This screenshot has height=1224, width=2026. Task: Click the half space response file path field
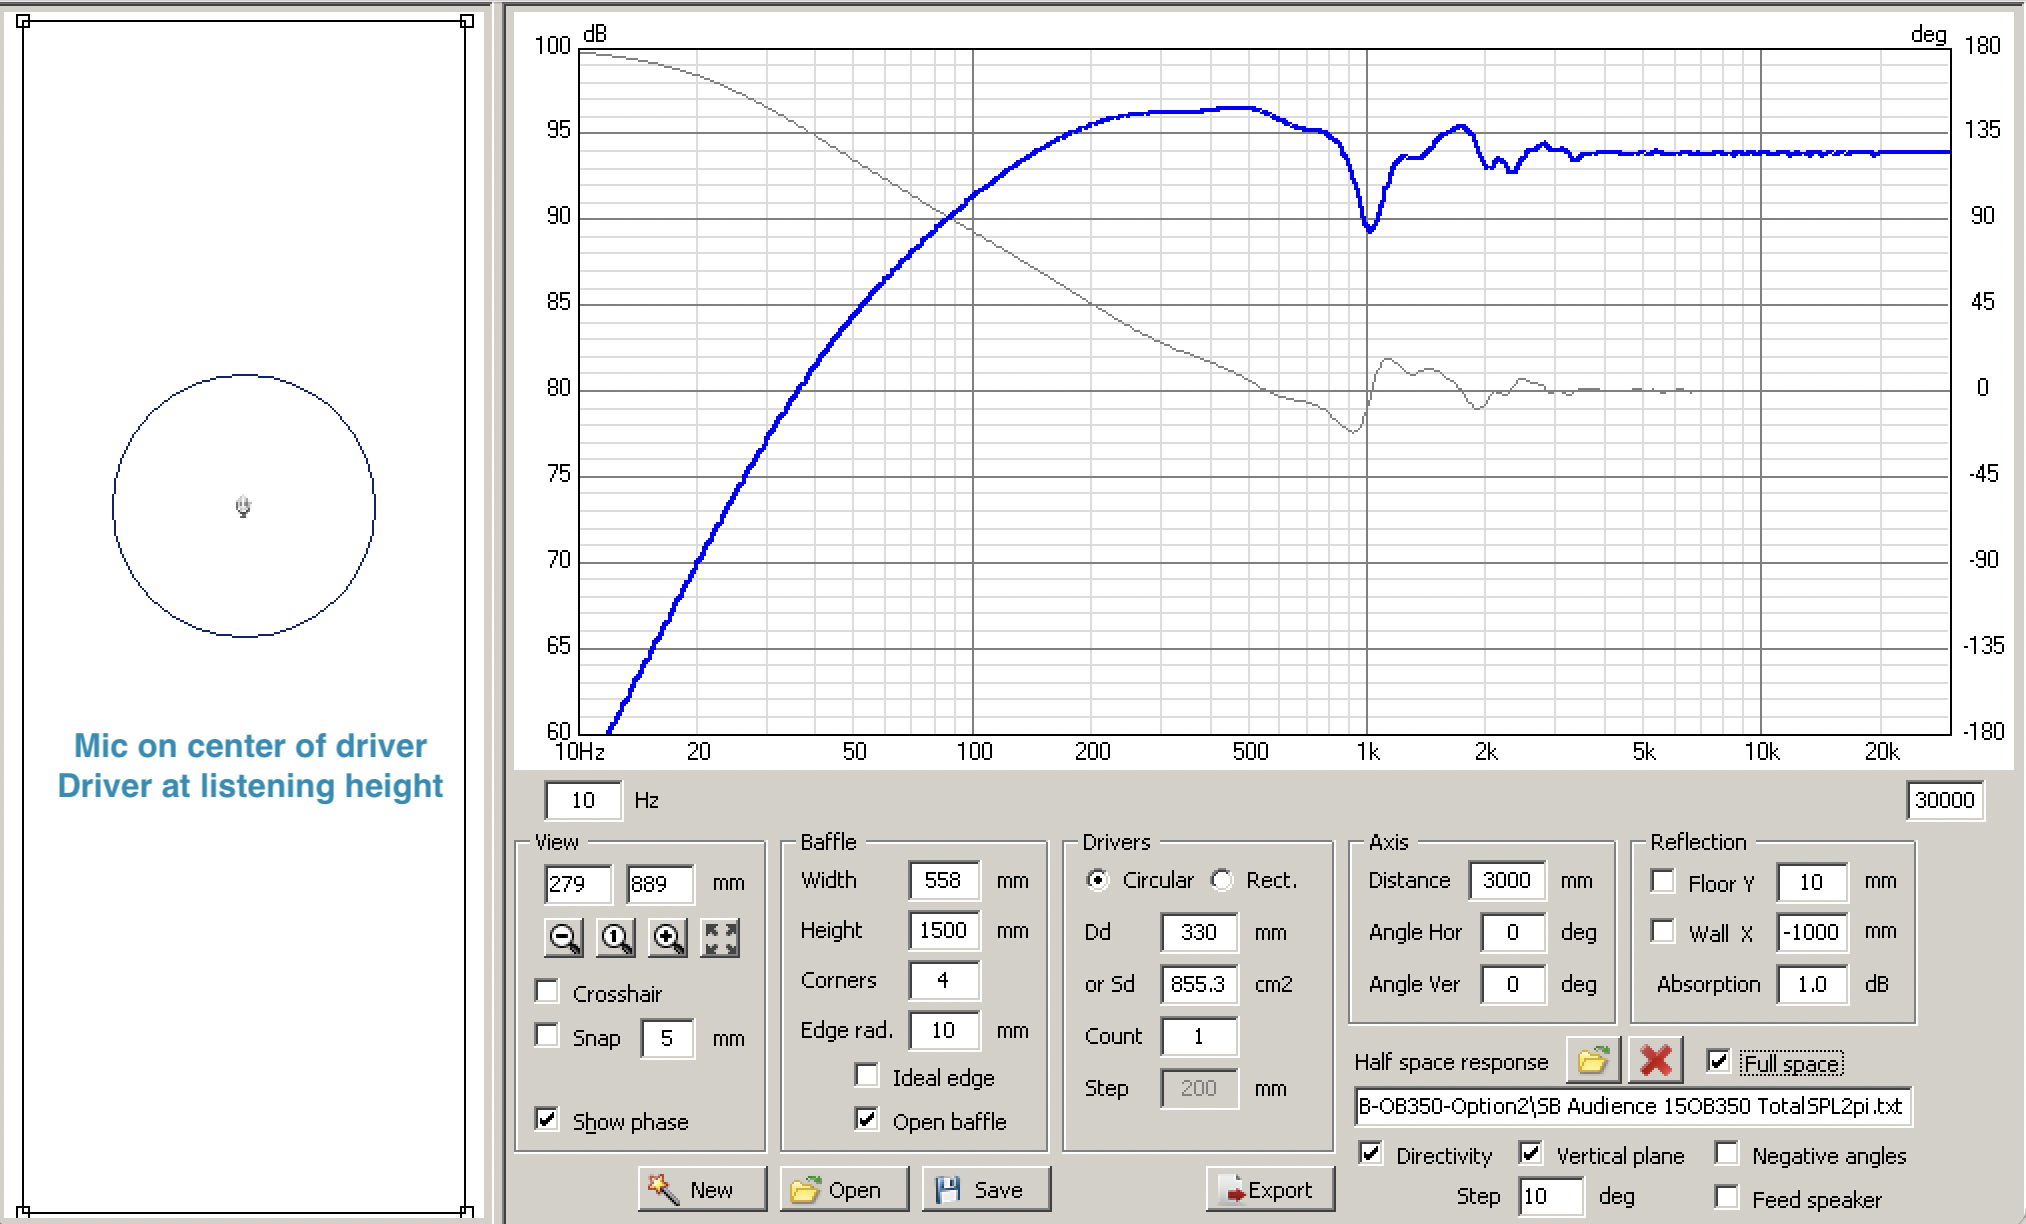(1632, 1106)
